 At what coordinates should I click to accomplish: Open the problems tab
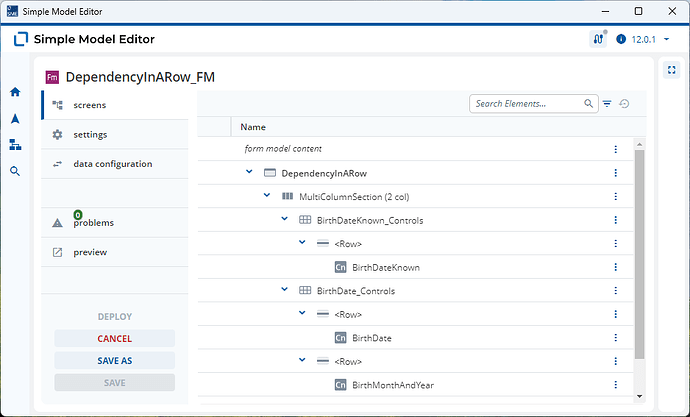[115, 223]
